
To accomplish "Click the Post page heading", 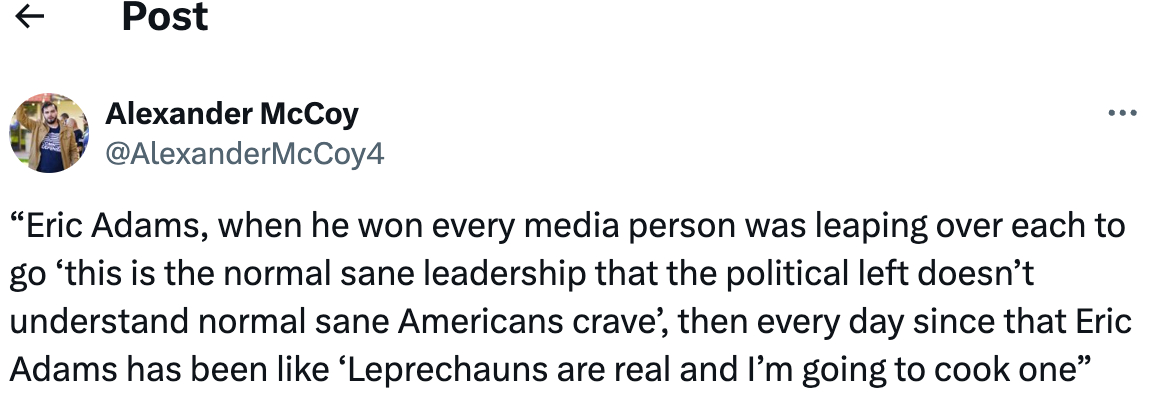I will tap(164, 17).
